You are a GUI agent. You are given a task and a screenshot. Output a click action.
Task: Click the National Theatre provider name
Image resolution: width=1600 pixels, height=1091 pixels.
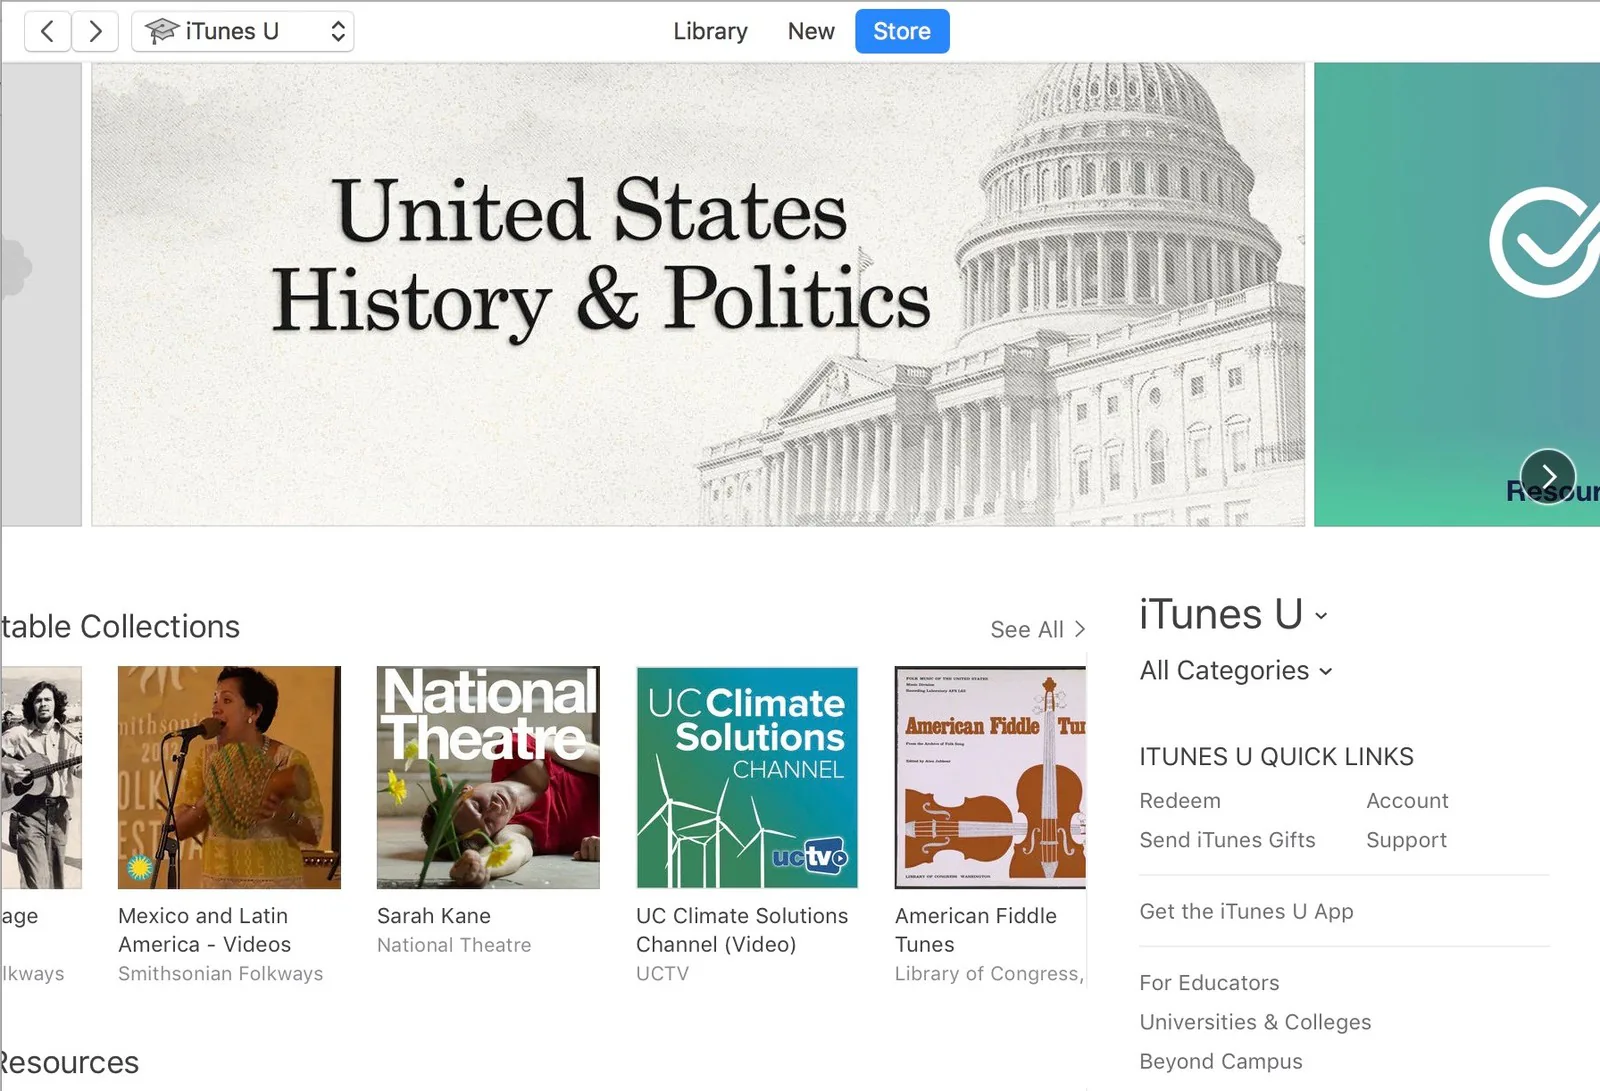(454, 945)
